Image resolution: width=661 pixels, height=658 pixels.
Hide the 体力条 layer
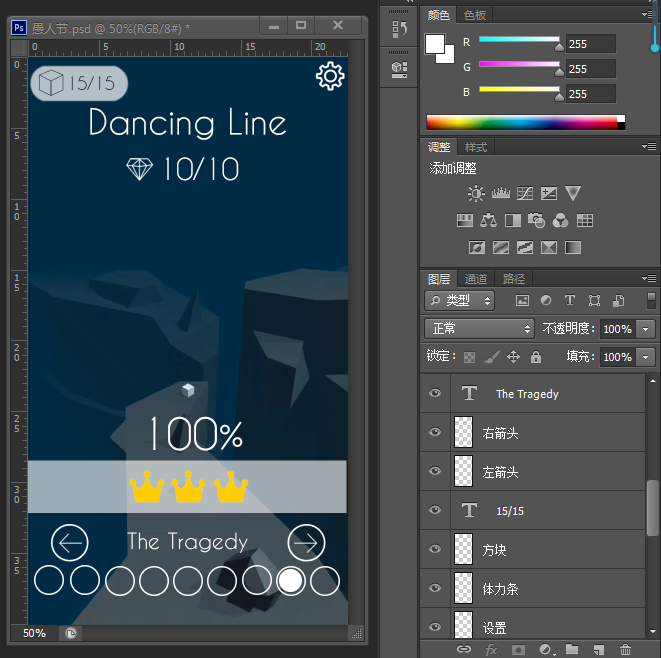[x=435, y=588]
